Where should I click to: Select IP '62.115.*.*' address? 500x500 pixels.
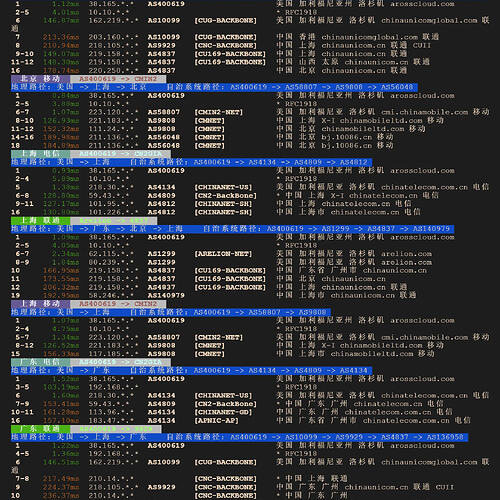(x=111, y=254)
